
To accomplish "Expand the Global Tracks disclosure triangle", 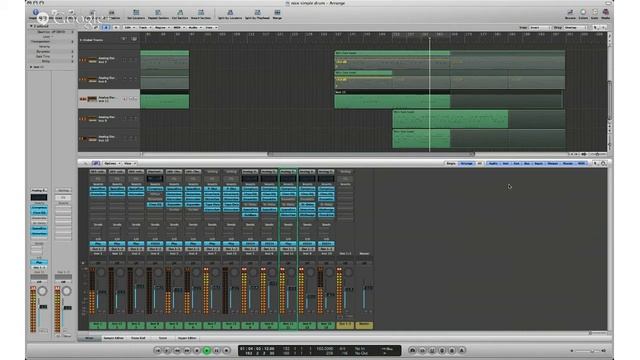I will tap(81, 40).
